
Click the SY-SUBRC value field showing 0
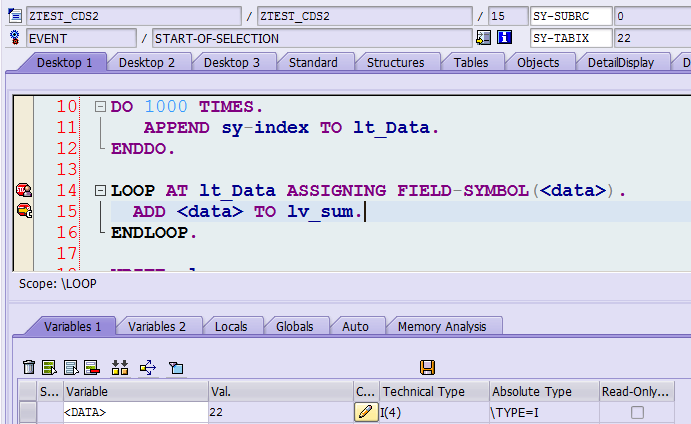[x=653, y=16]
